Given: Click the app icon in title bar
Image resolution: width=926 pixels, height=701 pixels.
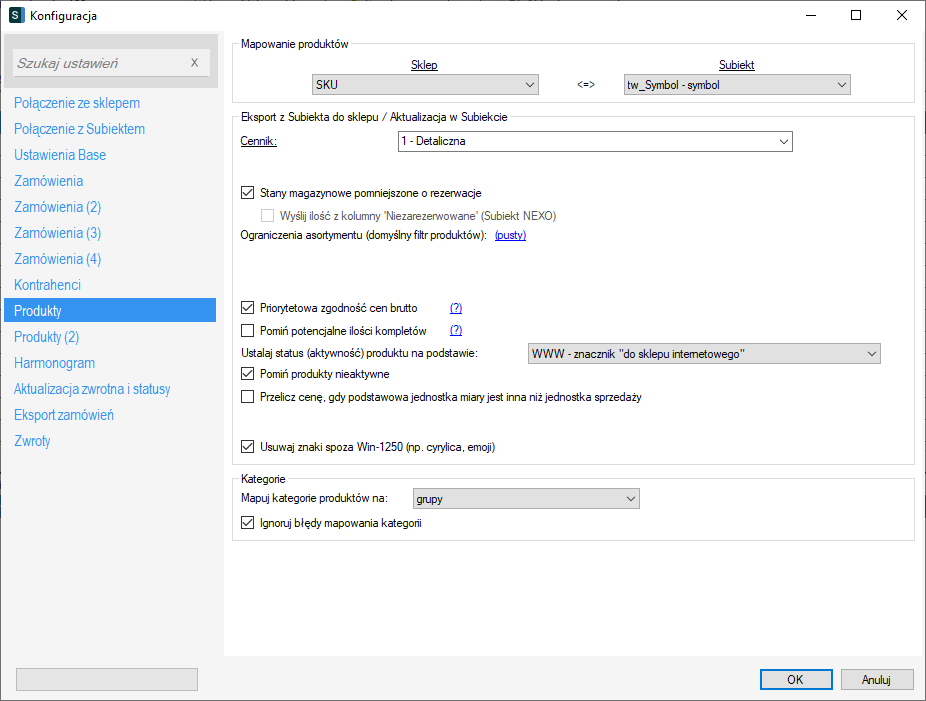Looking at the screenshot, I should [16, 15].
